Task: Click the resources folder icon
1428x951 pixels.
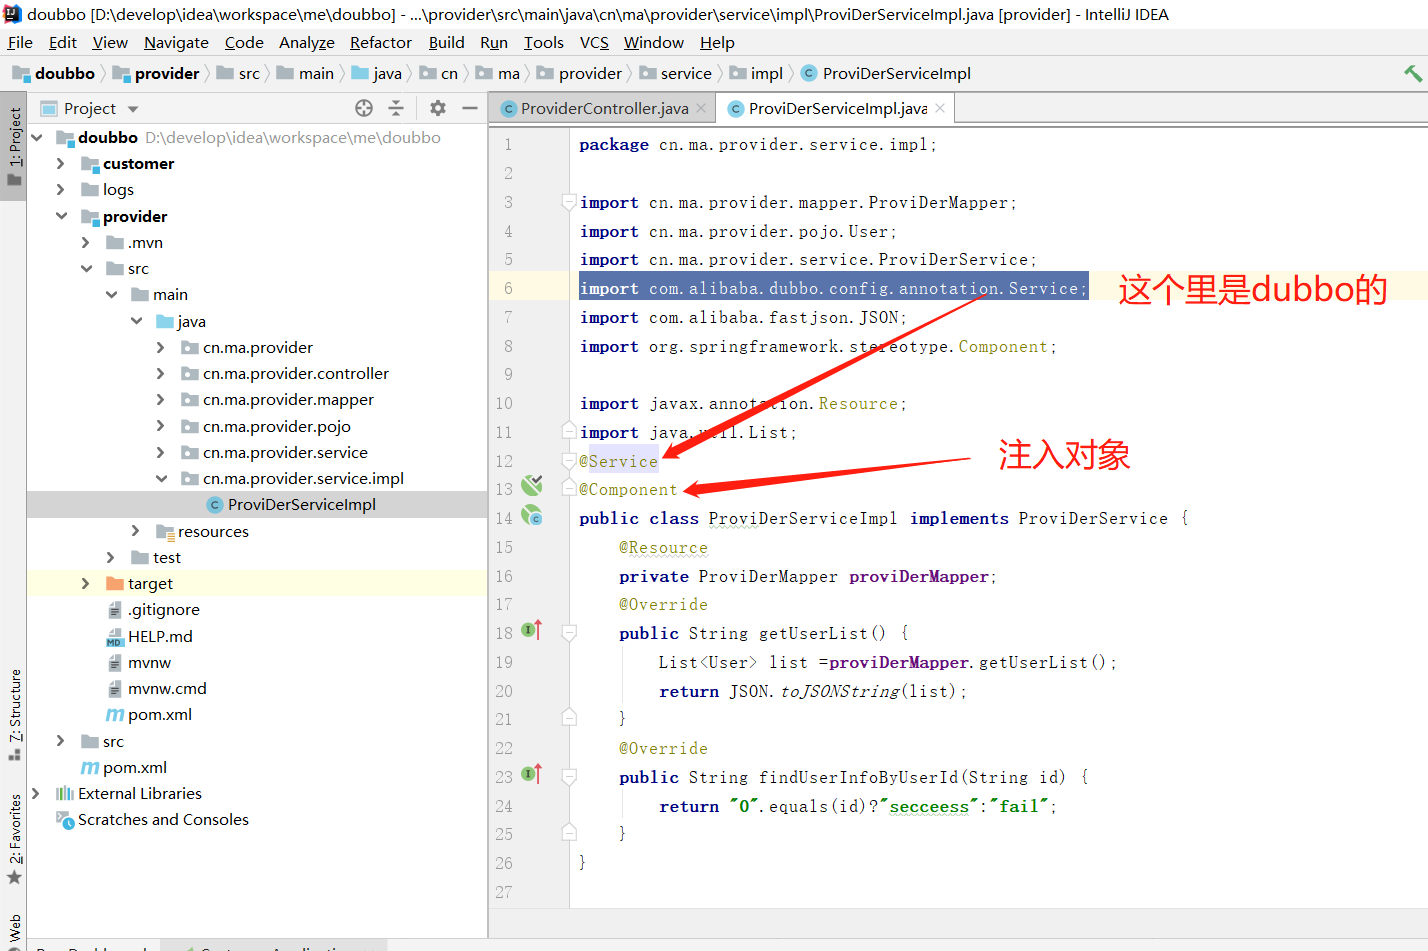Action: [165, 531]
